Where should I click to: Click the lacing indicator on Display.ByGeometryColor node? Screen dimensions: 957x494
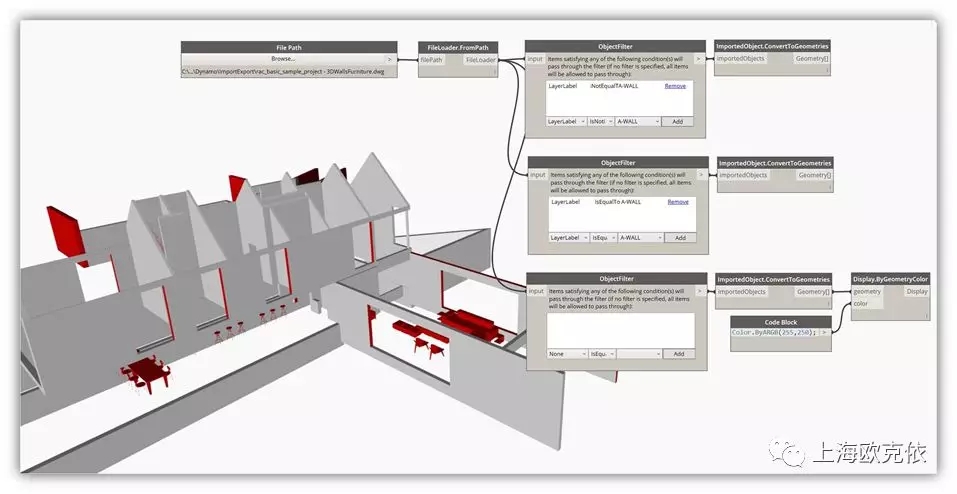tap(927, 315)
